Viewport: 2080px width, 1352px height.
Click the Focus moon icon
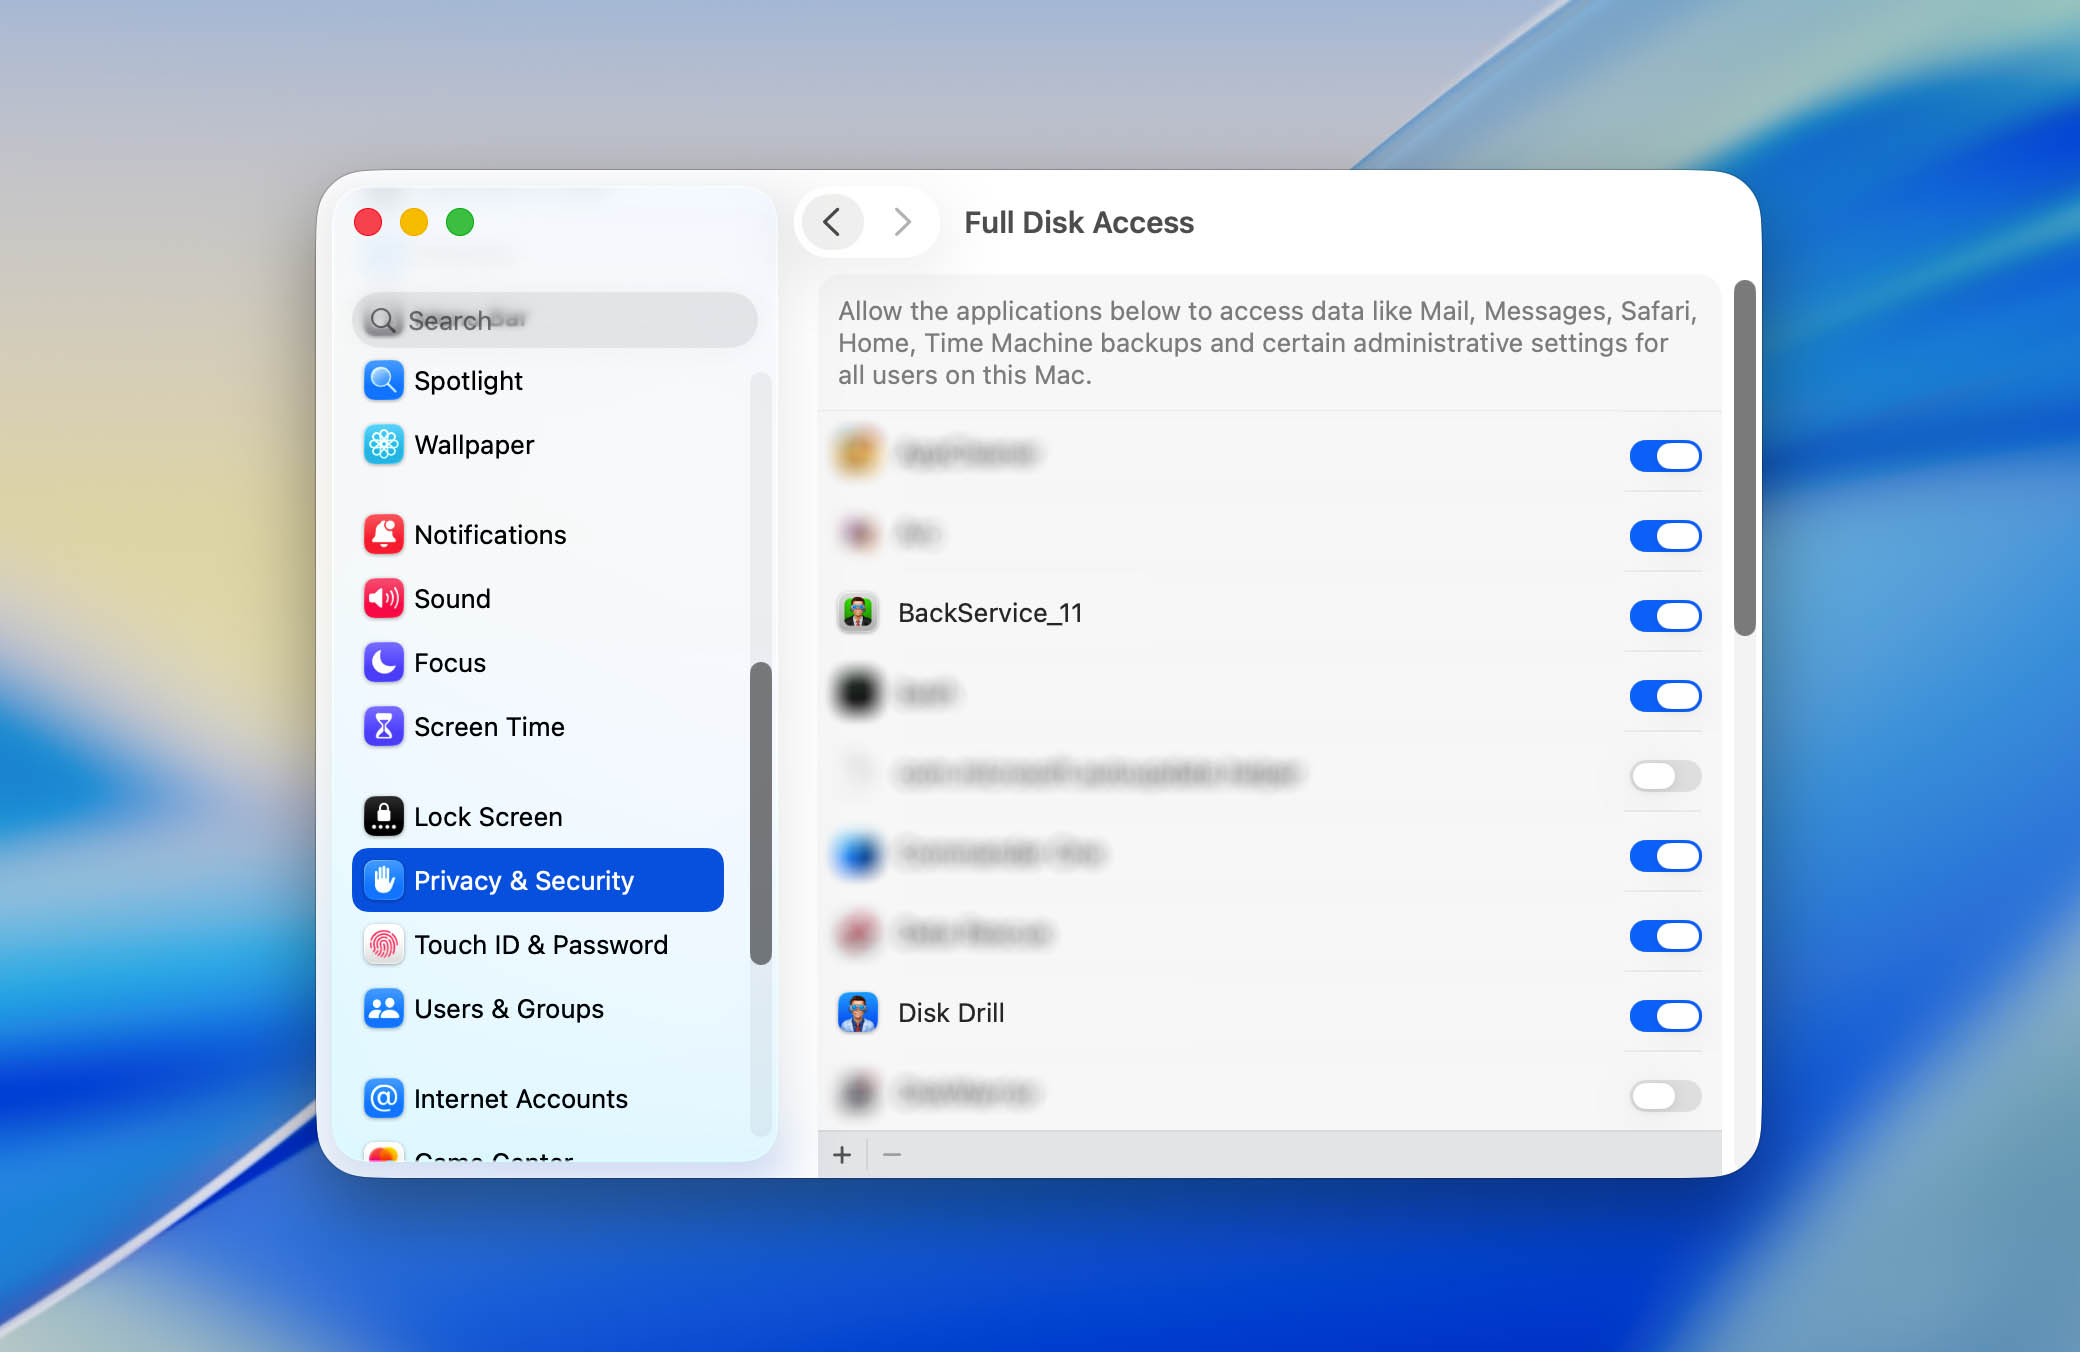click(x=383, y=663)
